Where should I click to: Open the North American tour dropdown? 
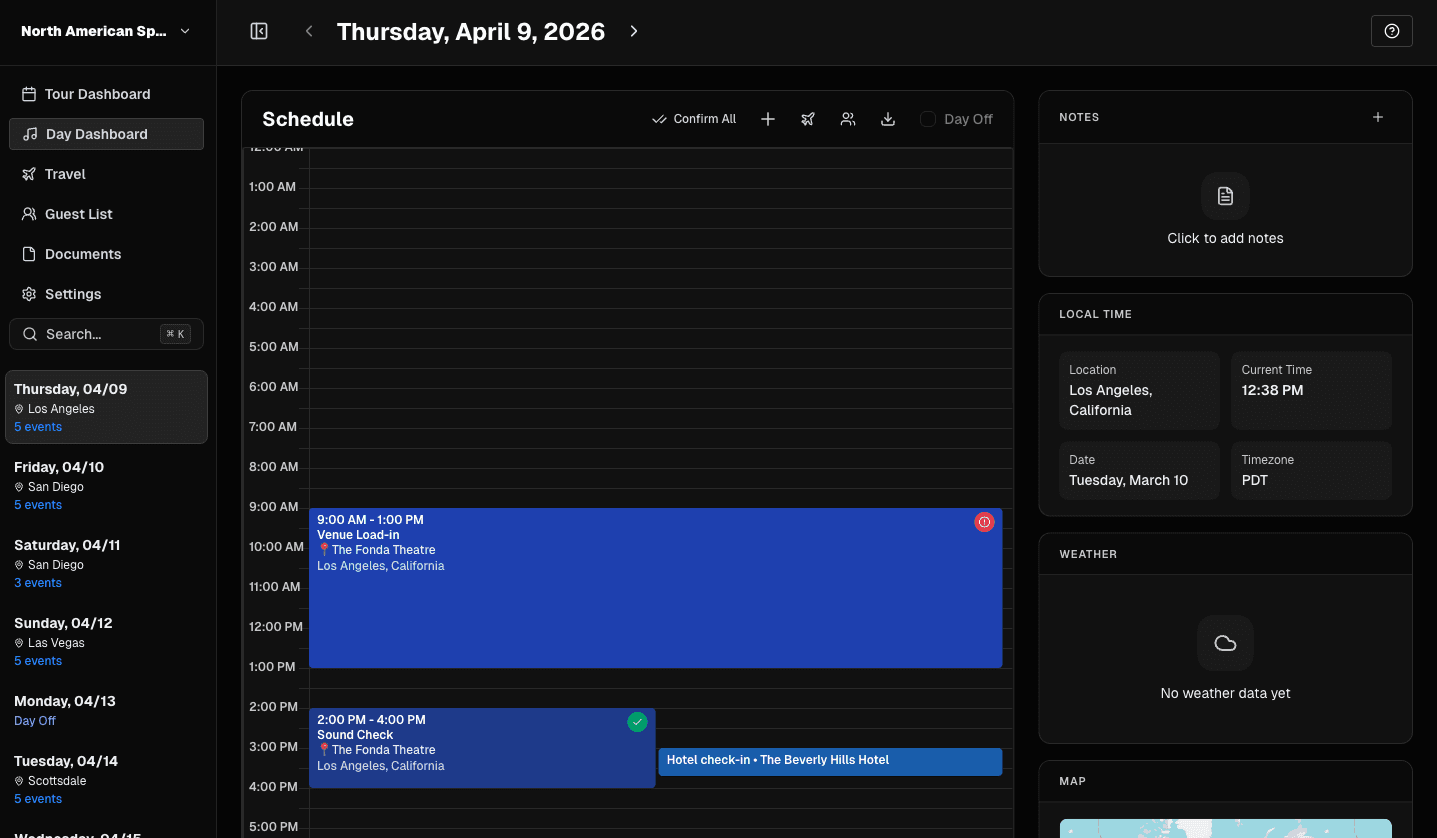[104, 31]
